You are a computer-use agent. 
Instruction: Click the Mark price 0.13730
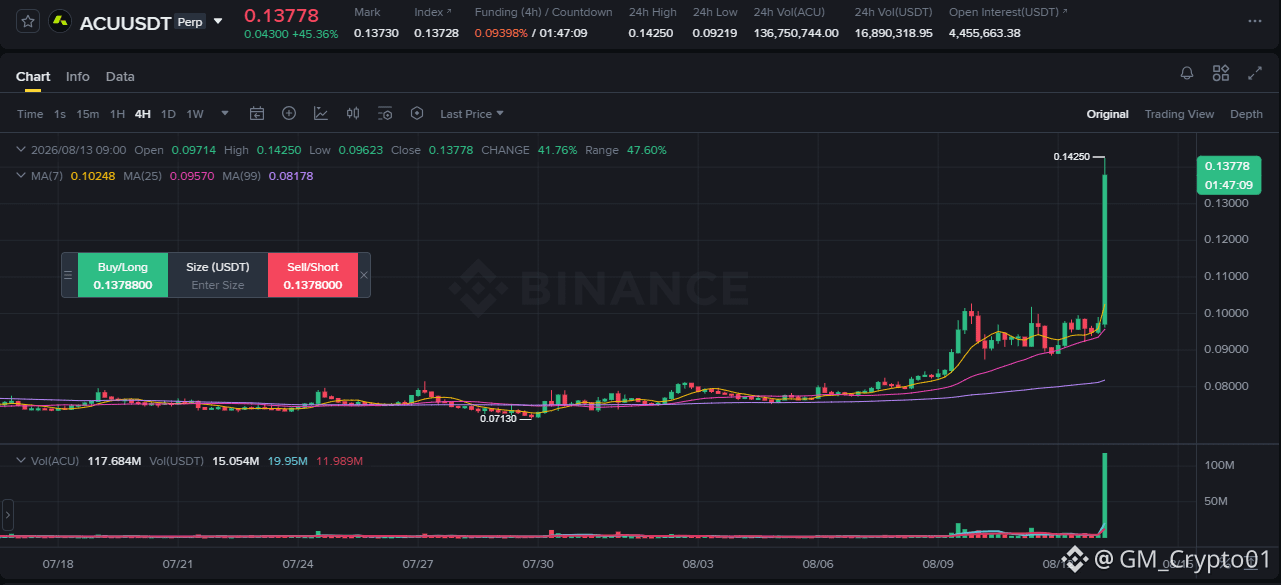tap(377, 33)
